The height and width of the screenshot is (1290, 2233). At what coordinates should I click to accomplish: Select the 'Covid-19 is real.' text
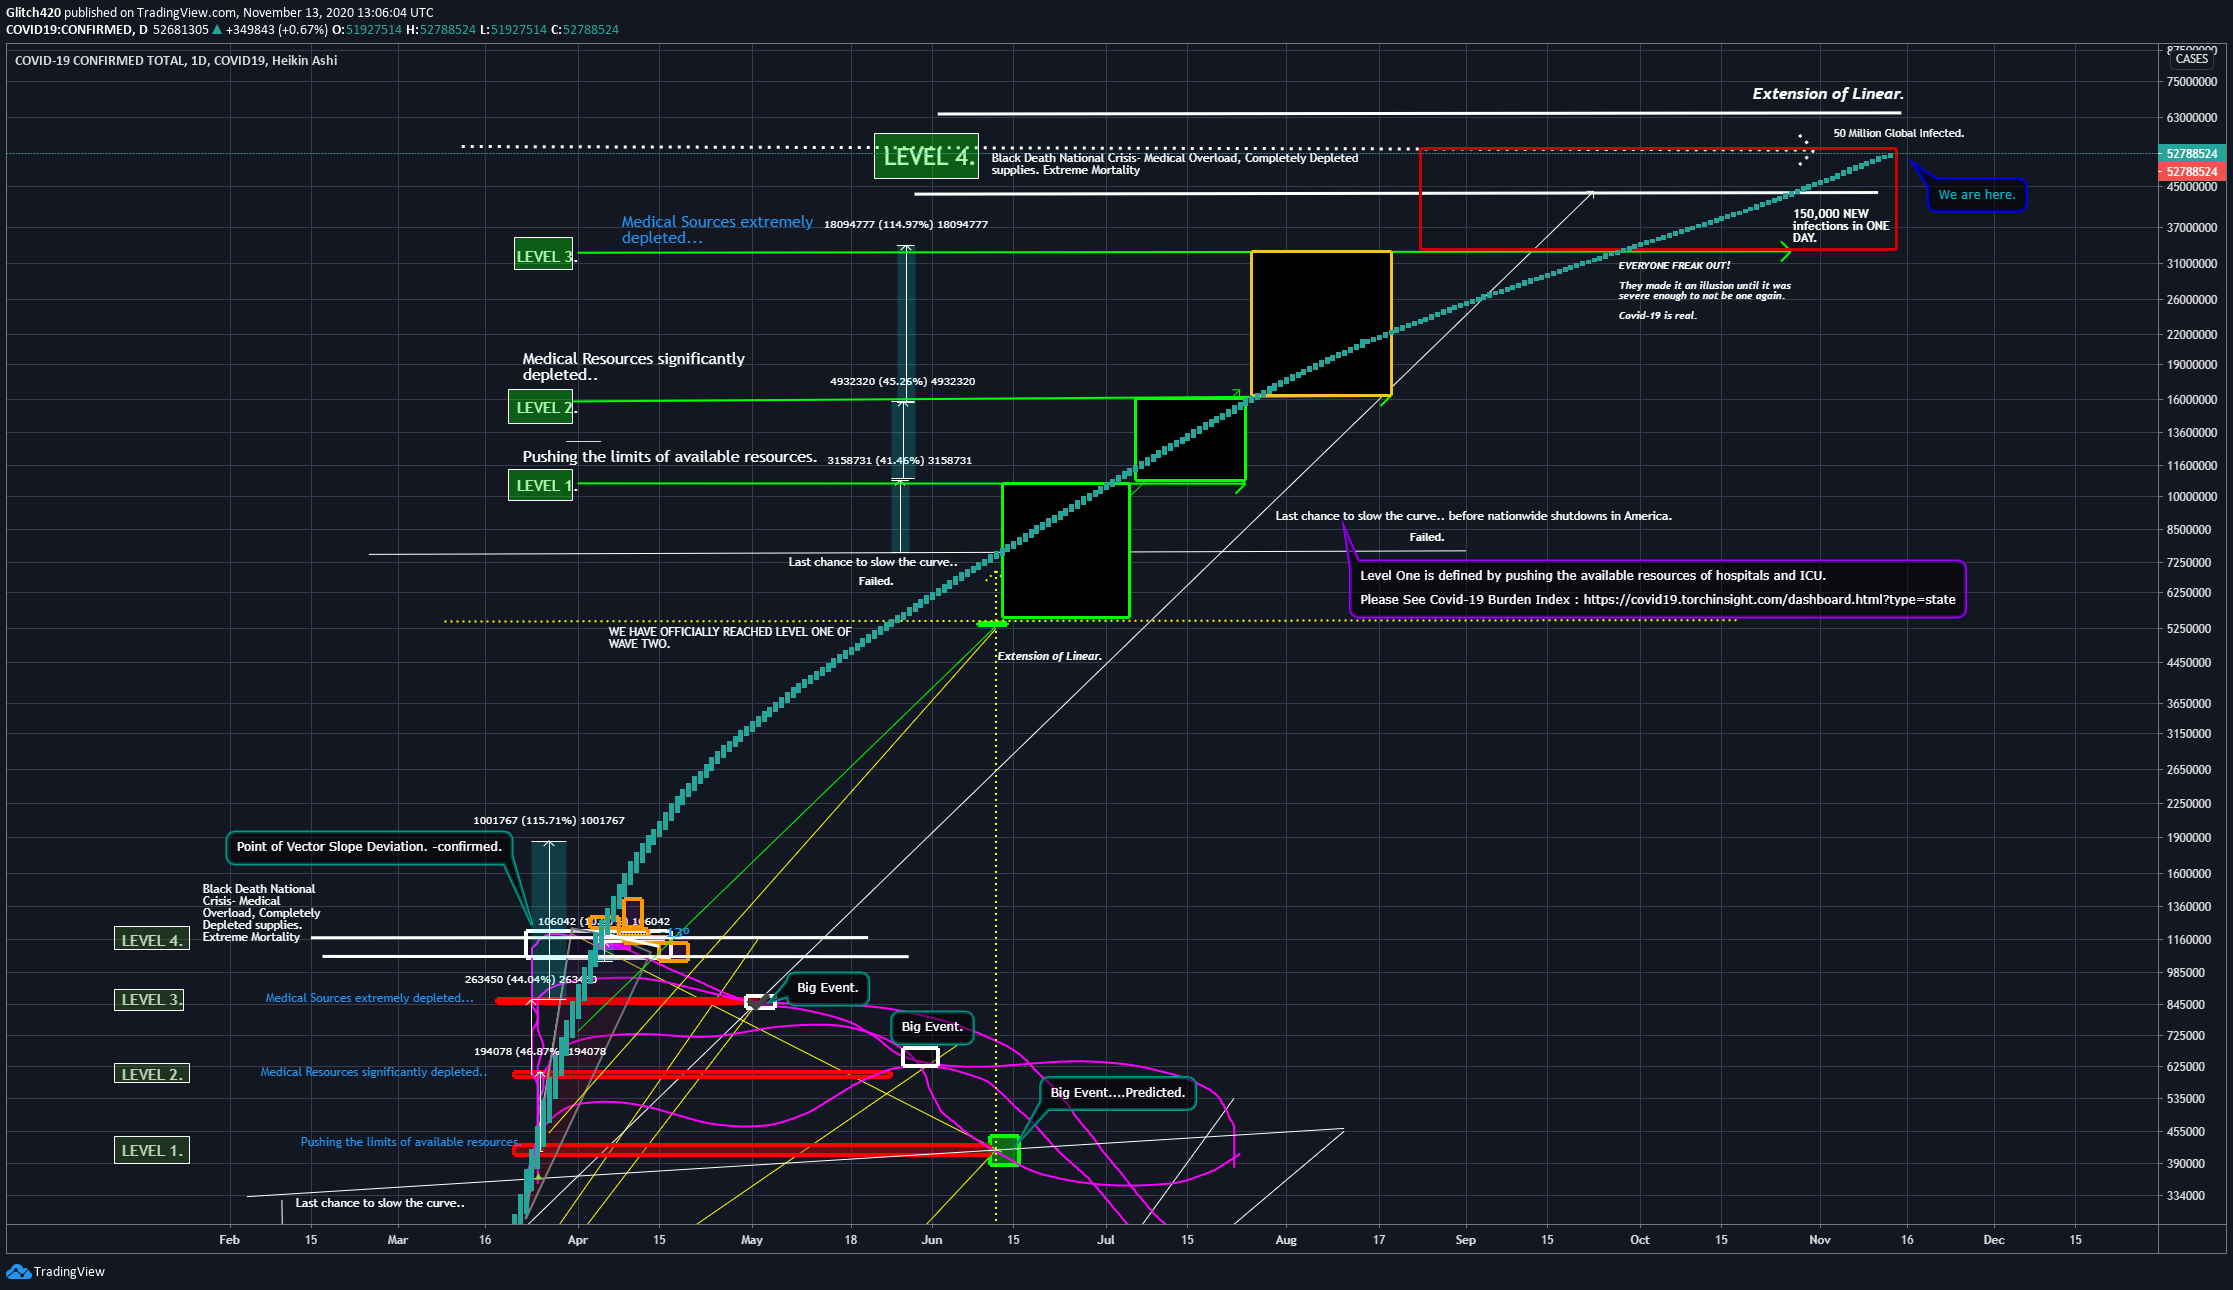click(1657, 316)
